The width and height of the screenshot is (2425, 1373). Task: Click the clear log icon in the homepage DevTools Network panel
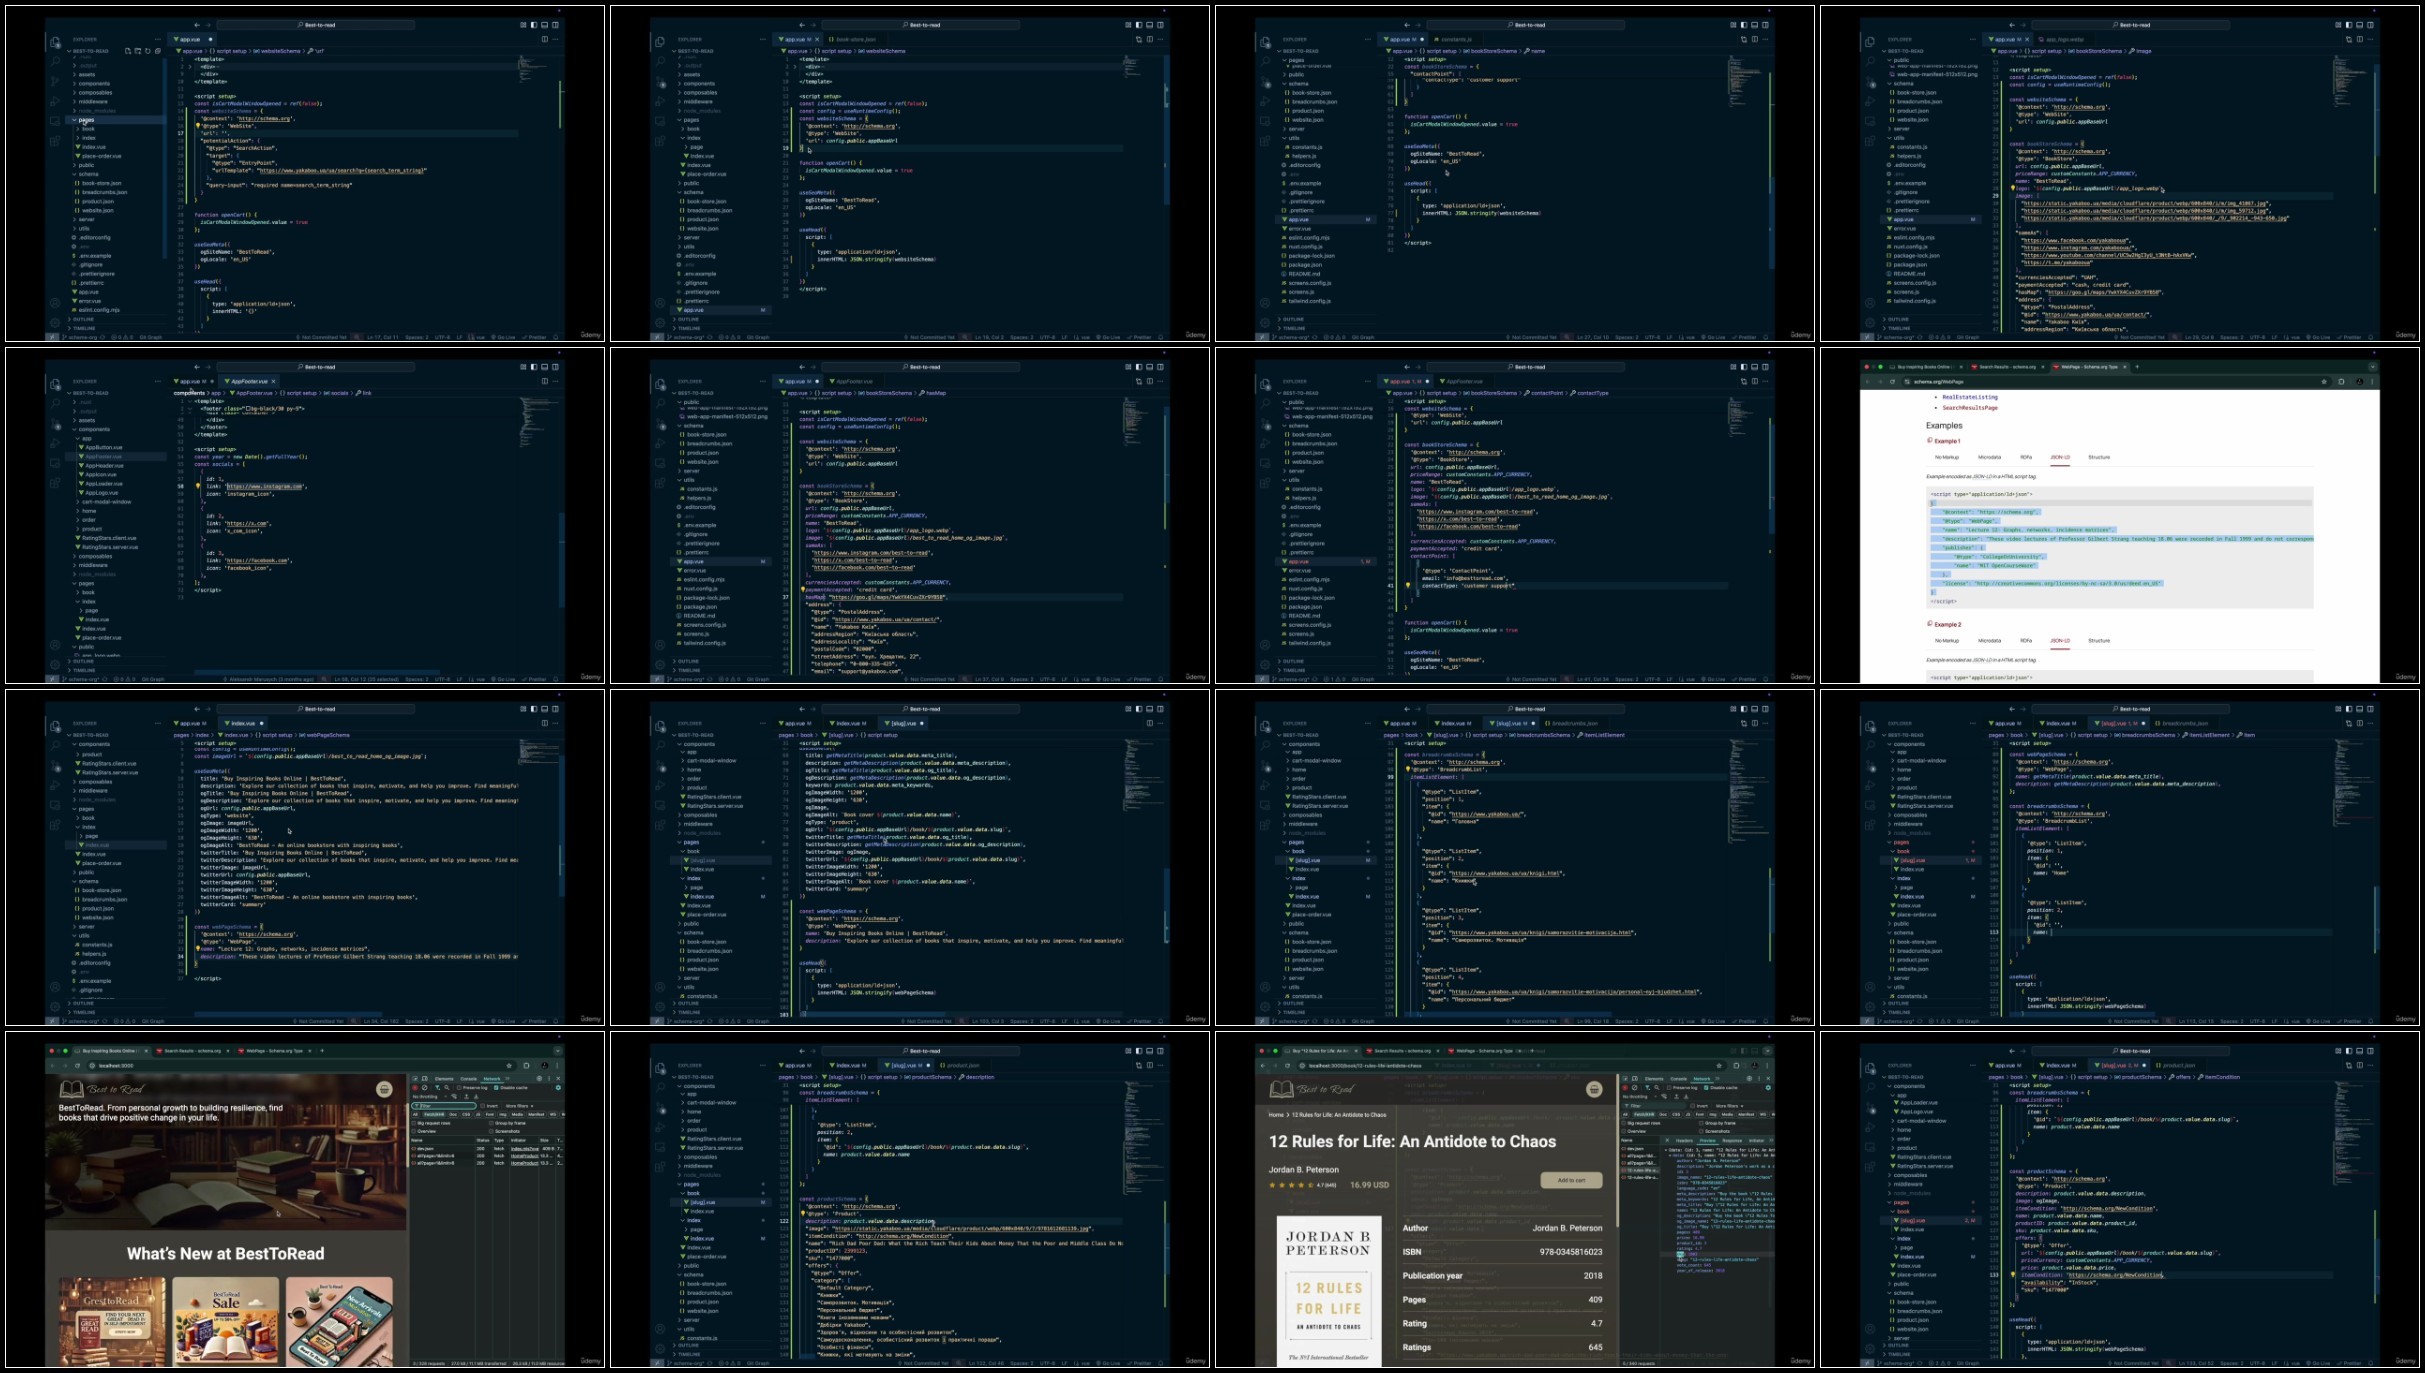point(425,1088)
